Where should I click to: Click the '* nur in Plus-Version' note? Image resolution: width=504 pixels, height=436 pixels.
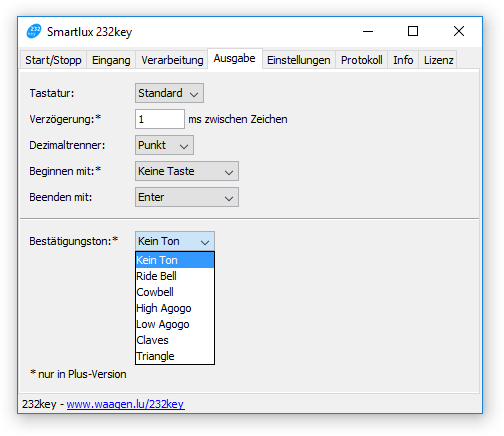(x=78, y=374)
